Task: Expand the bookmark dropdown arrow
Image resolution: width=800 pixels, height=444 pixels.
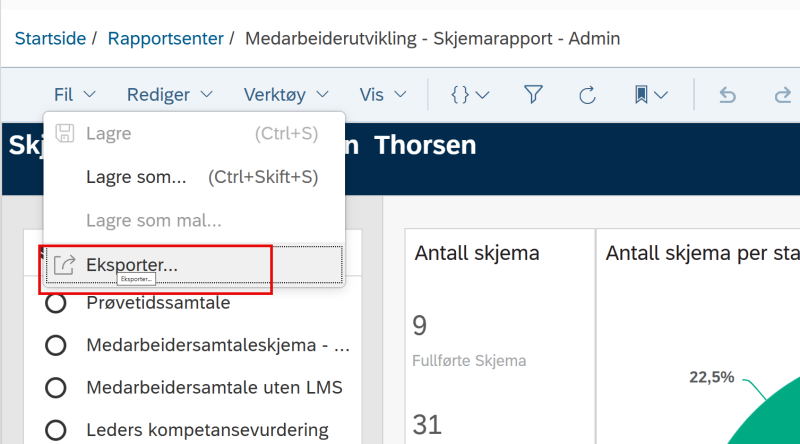Action: click(x=661, y=95)
